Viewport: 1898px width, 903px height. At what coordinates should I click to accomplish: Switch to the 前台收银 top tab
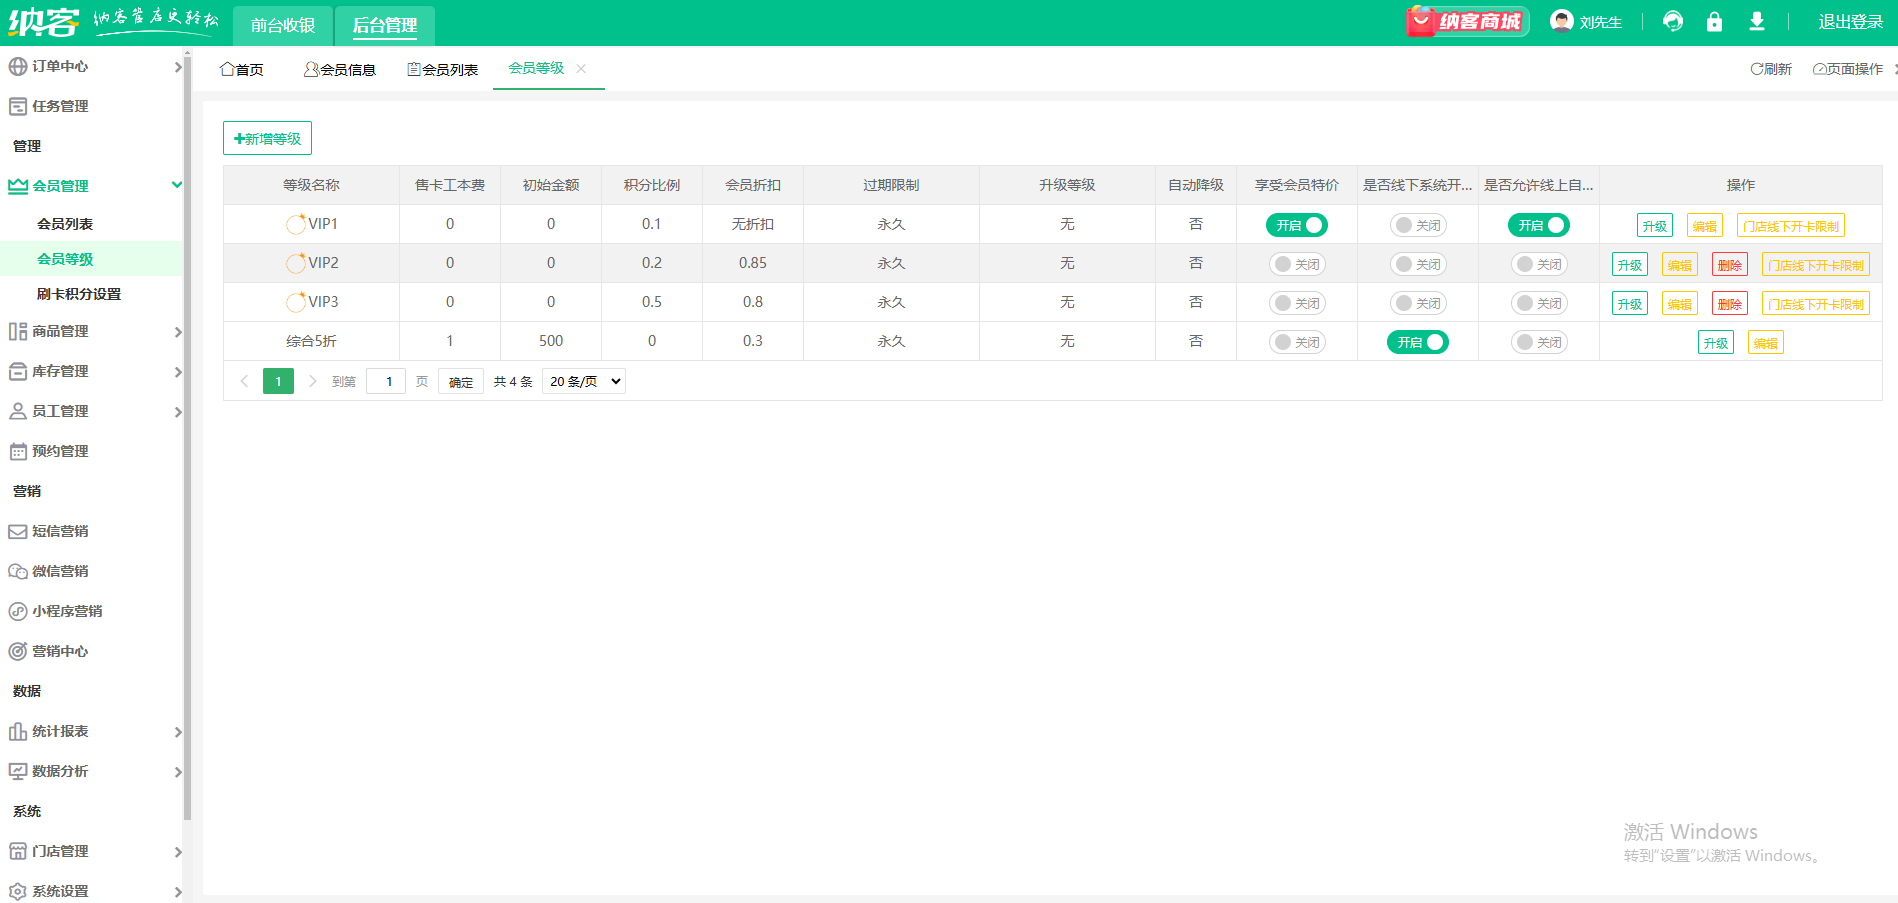coord(283,25)
